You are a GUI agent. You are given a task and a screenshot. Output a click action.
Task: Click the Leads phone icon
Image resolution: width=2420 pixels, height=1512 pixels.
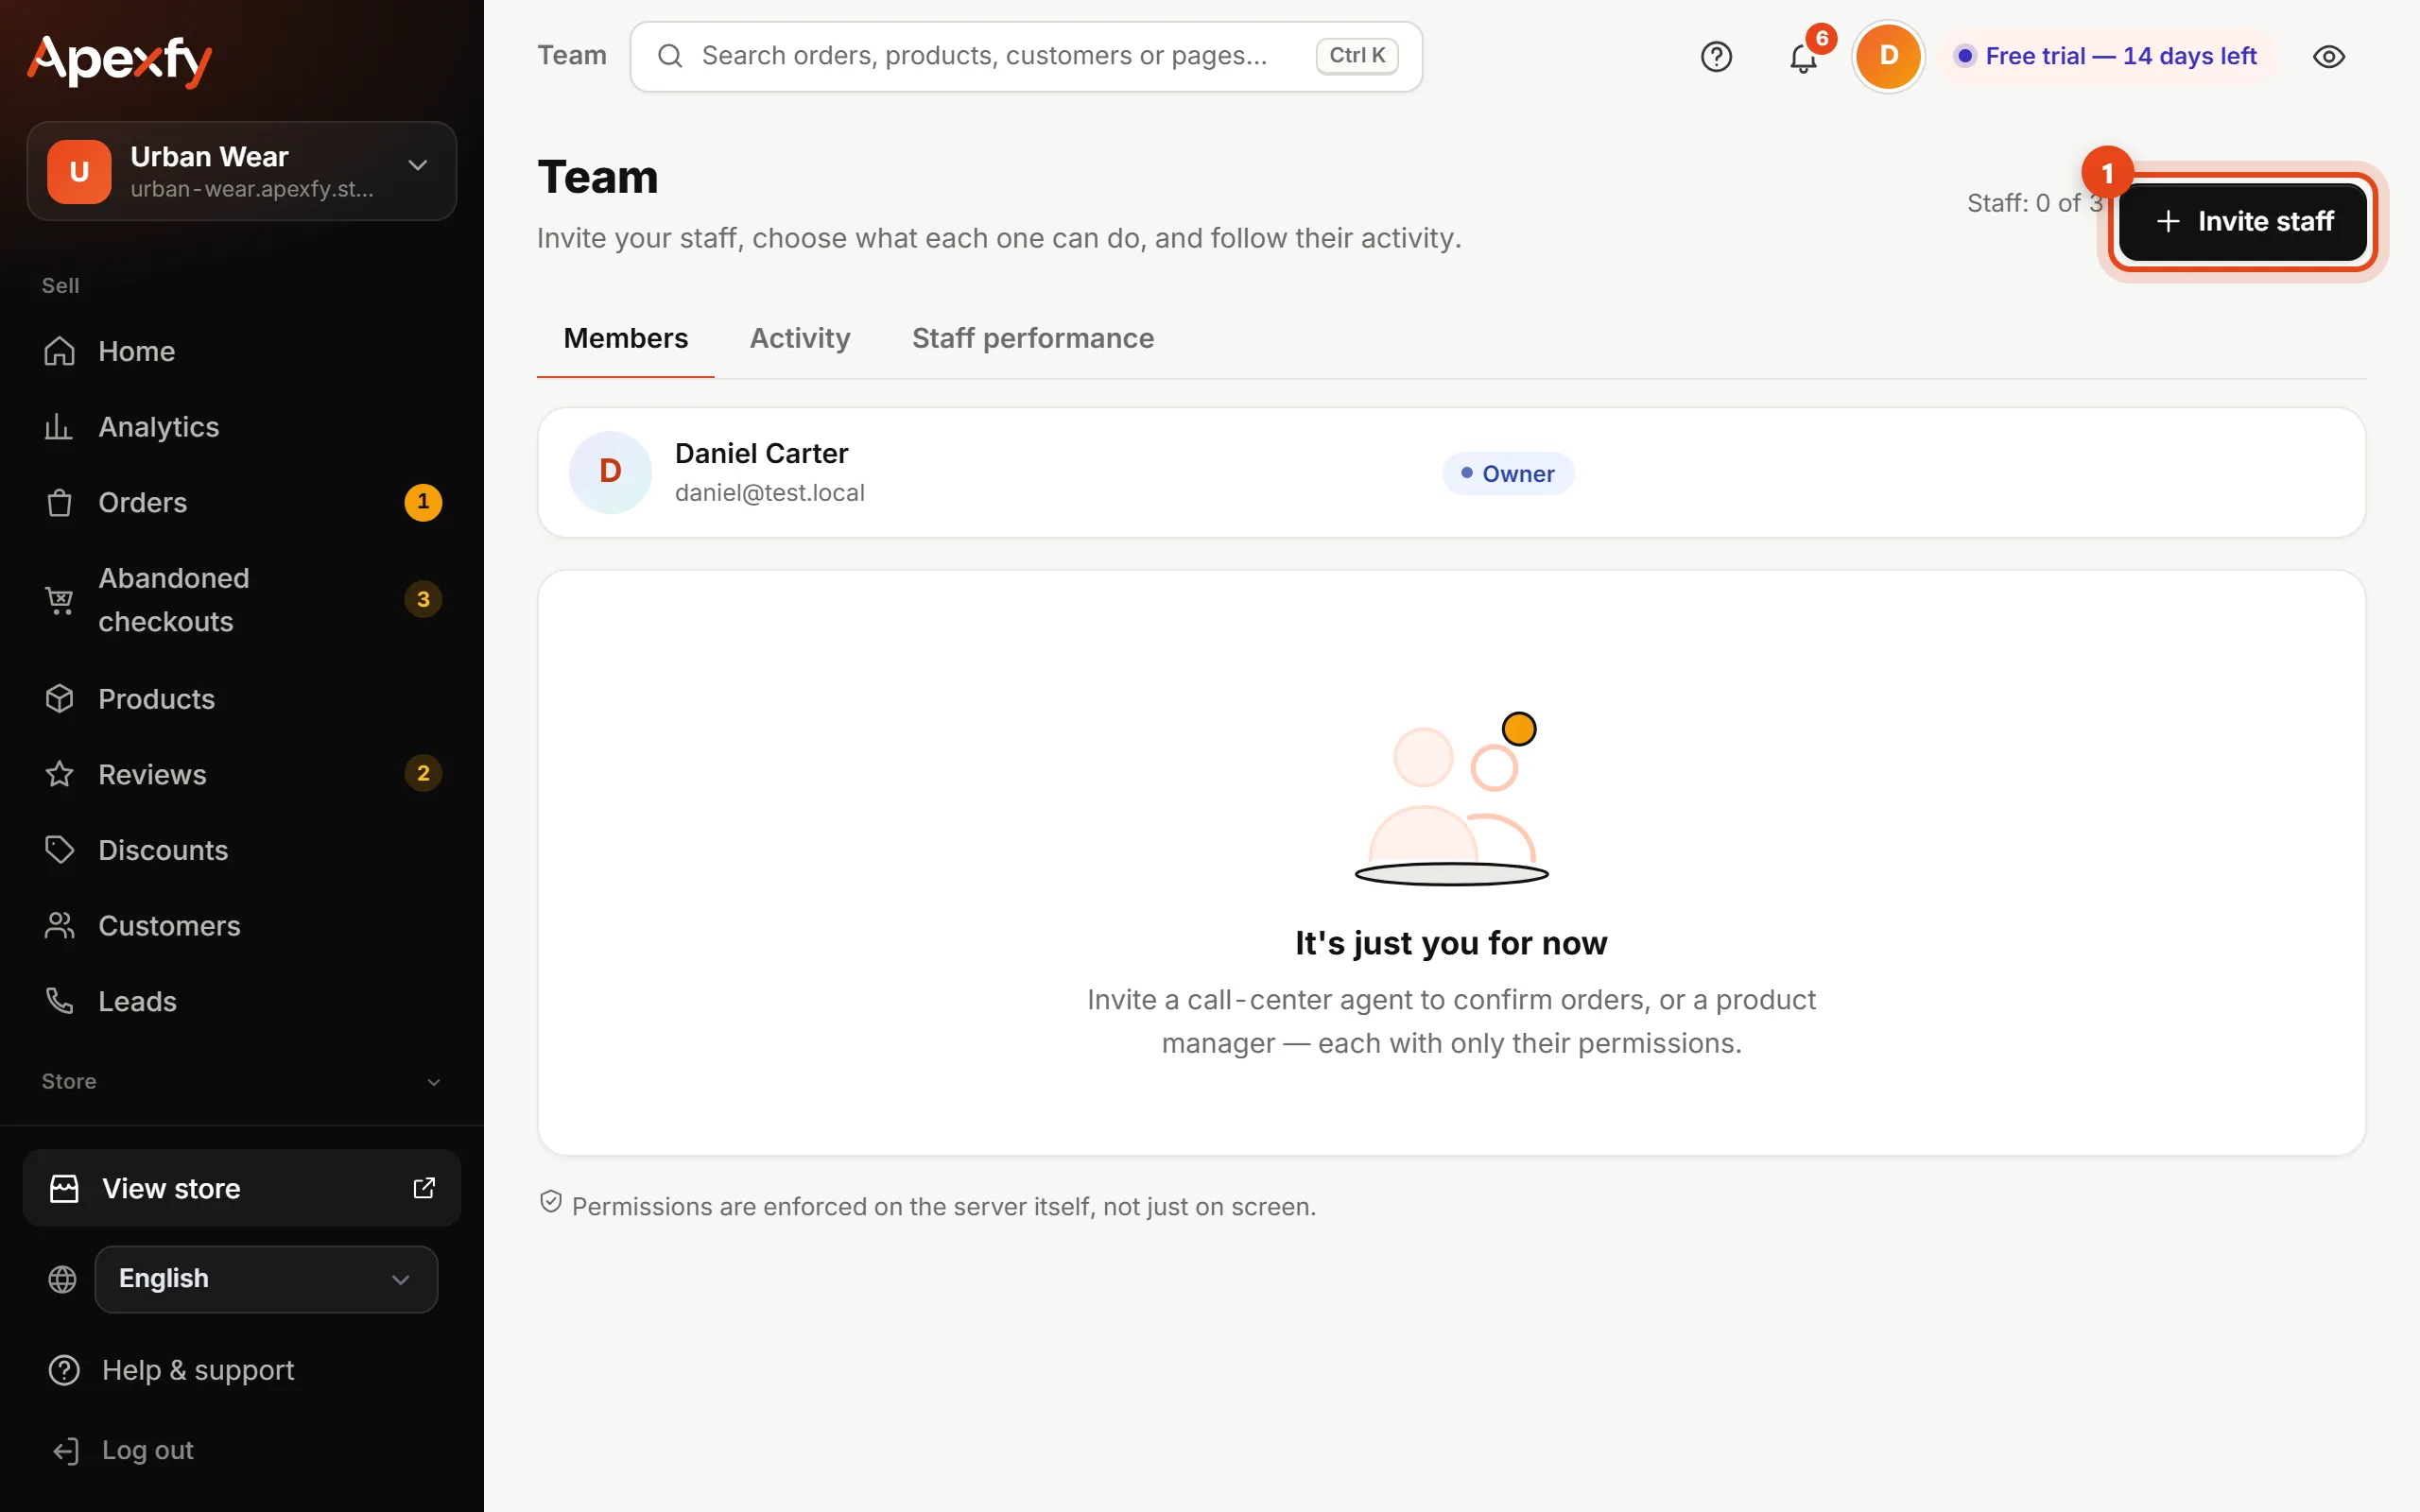pos(59,1001)
